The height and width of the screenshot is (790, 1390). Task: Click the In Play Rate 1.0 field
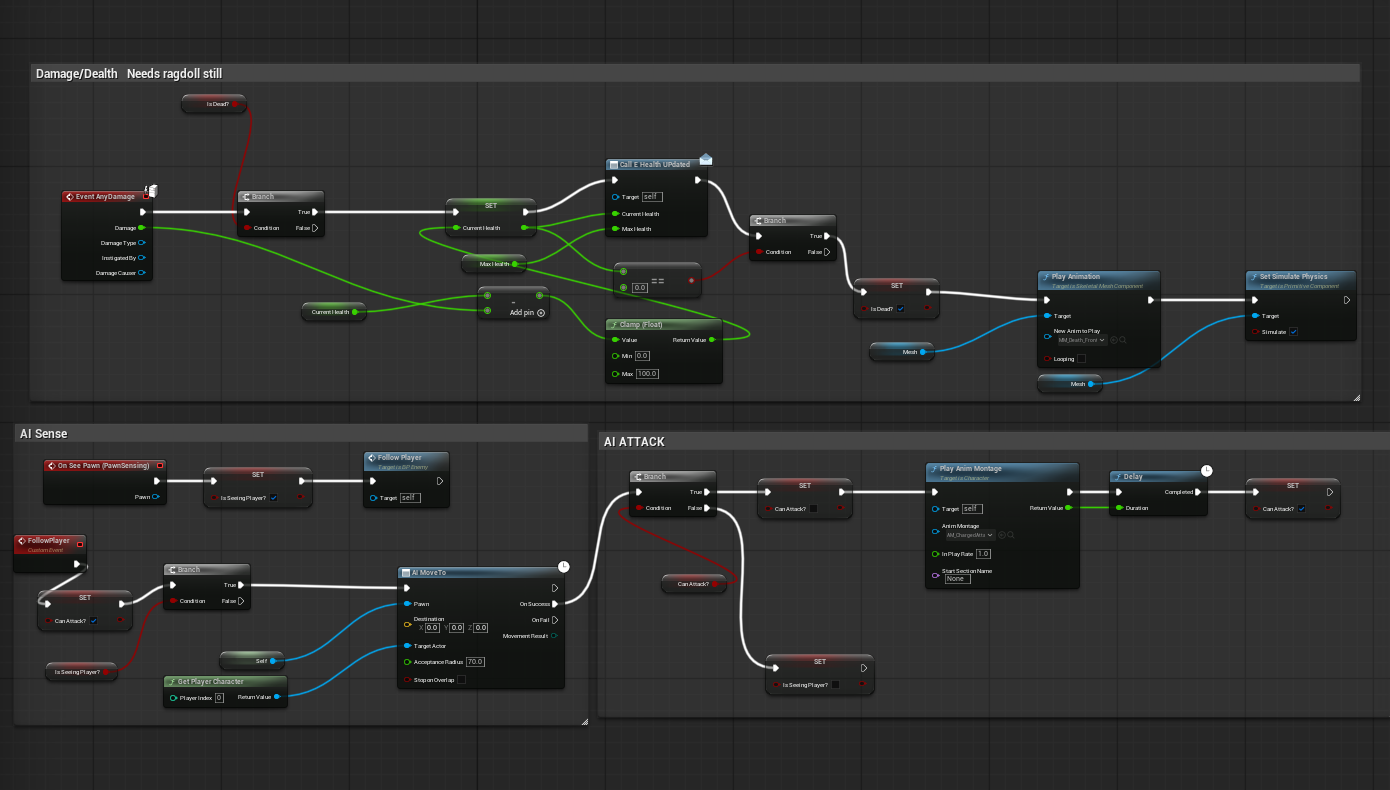coord(983,554)
